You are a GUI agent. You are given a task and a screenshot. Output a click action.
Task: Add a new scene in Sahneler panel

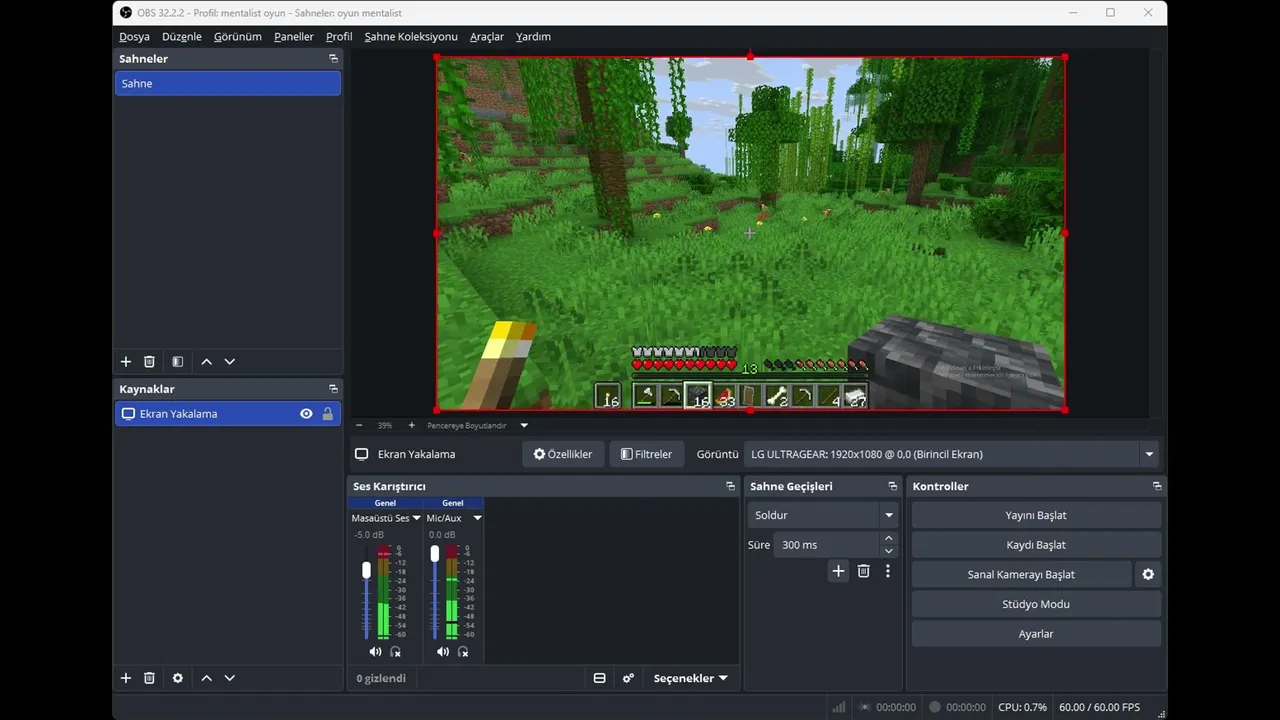pyautogui.click(x=126, y=362)
